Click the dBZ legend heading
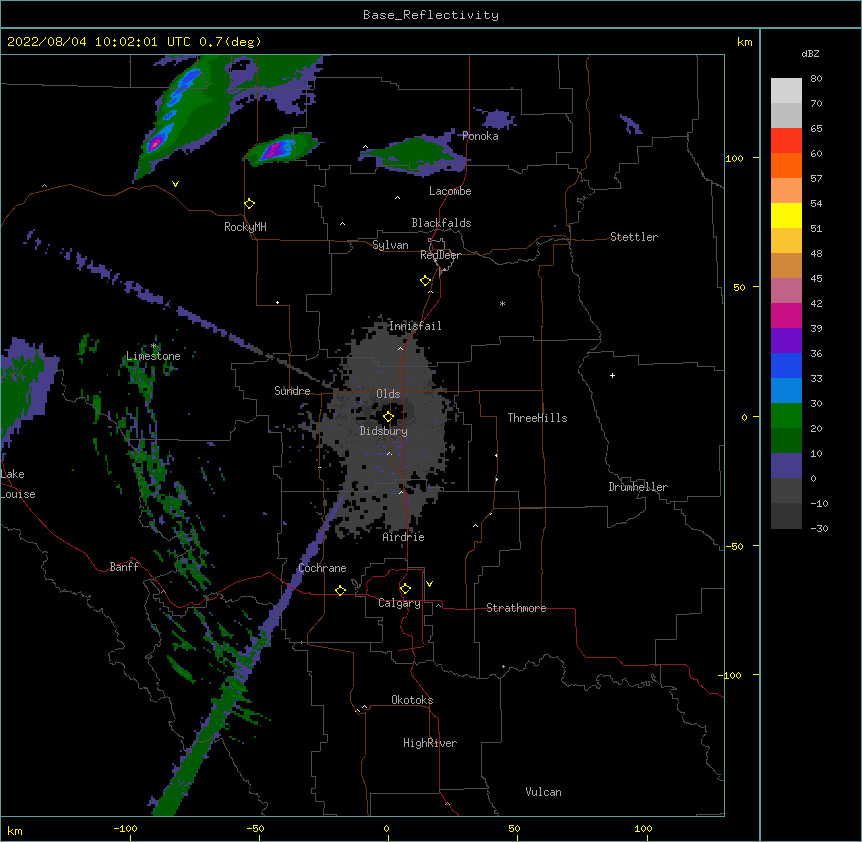 (x=810, y=53)
